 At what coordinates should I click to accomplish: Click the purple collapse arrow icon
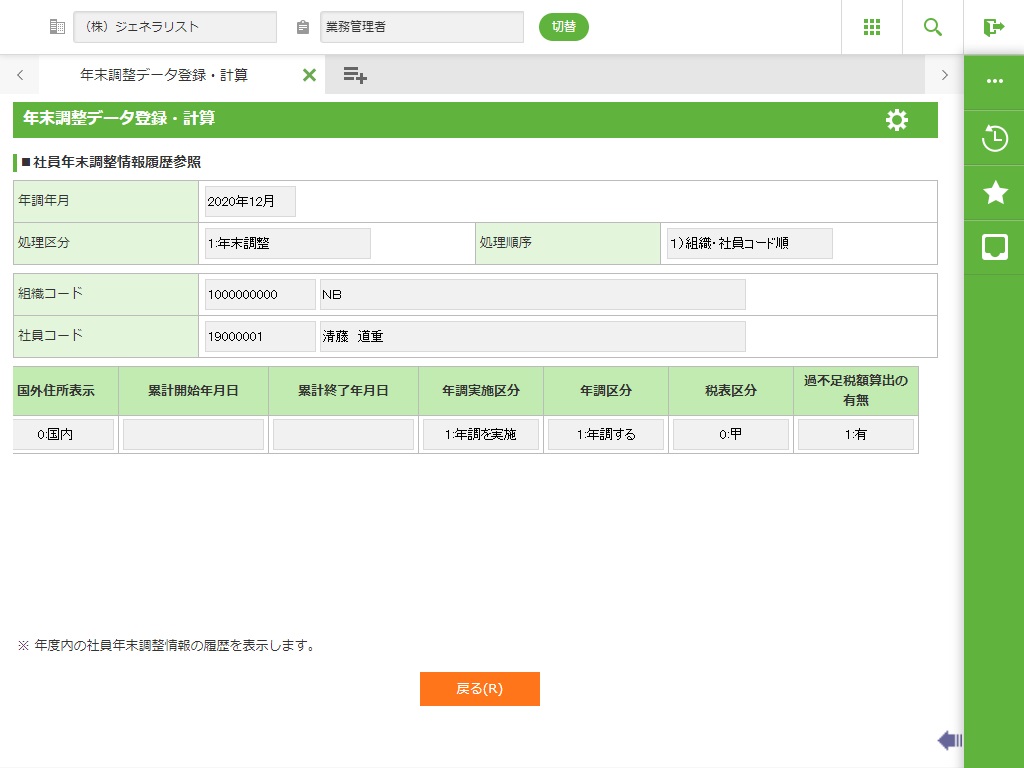(x=949, y=740)
